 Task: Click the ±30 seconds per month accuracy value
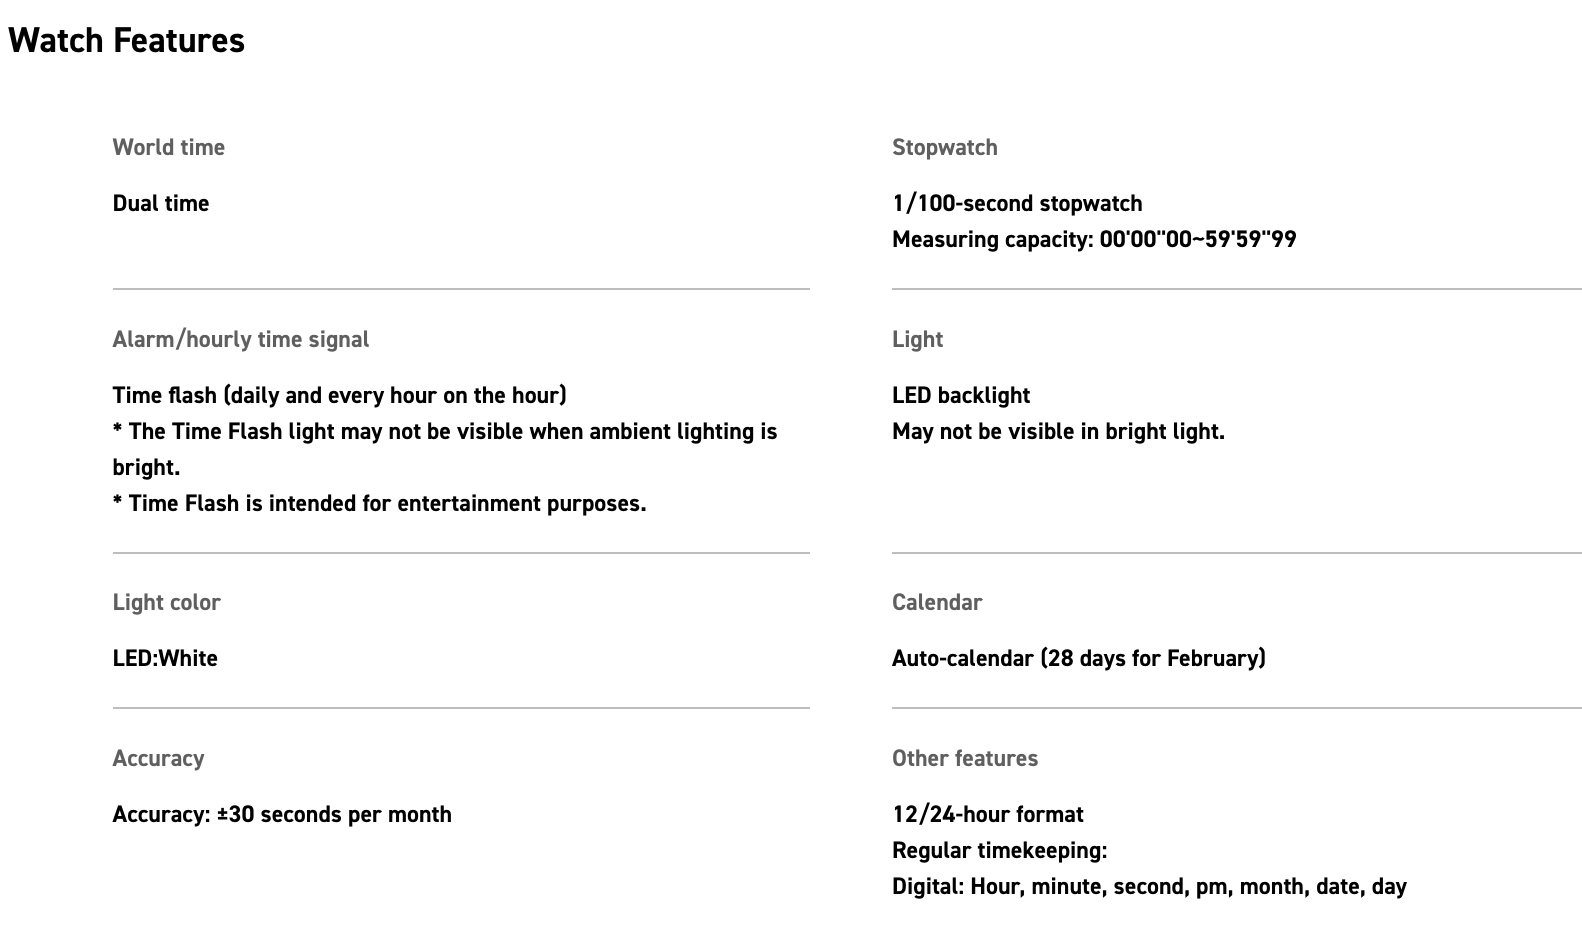[x=282, y=814]
